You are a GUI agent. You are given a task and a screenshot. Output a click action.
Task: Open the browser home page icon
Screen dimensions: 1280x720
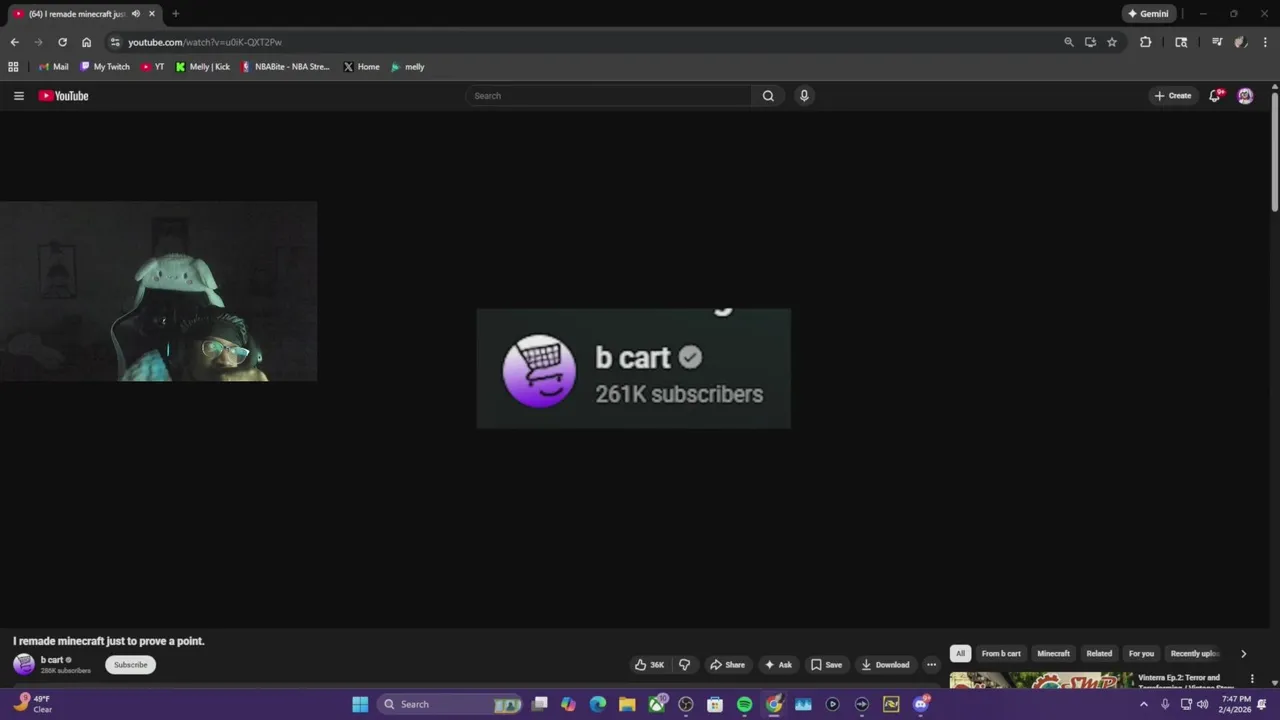[x=87, y=42]
